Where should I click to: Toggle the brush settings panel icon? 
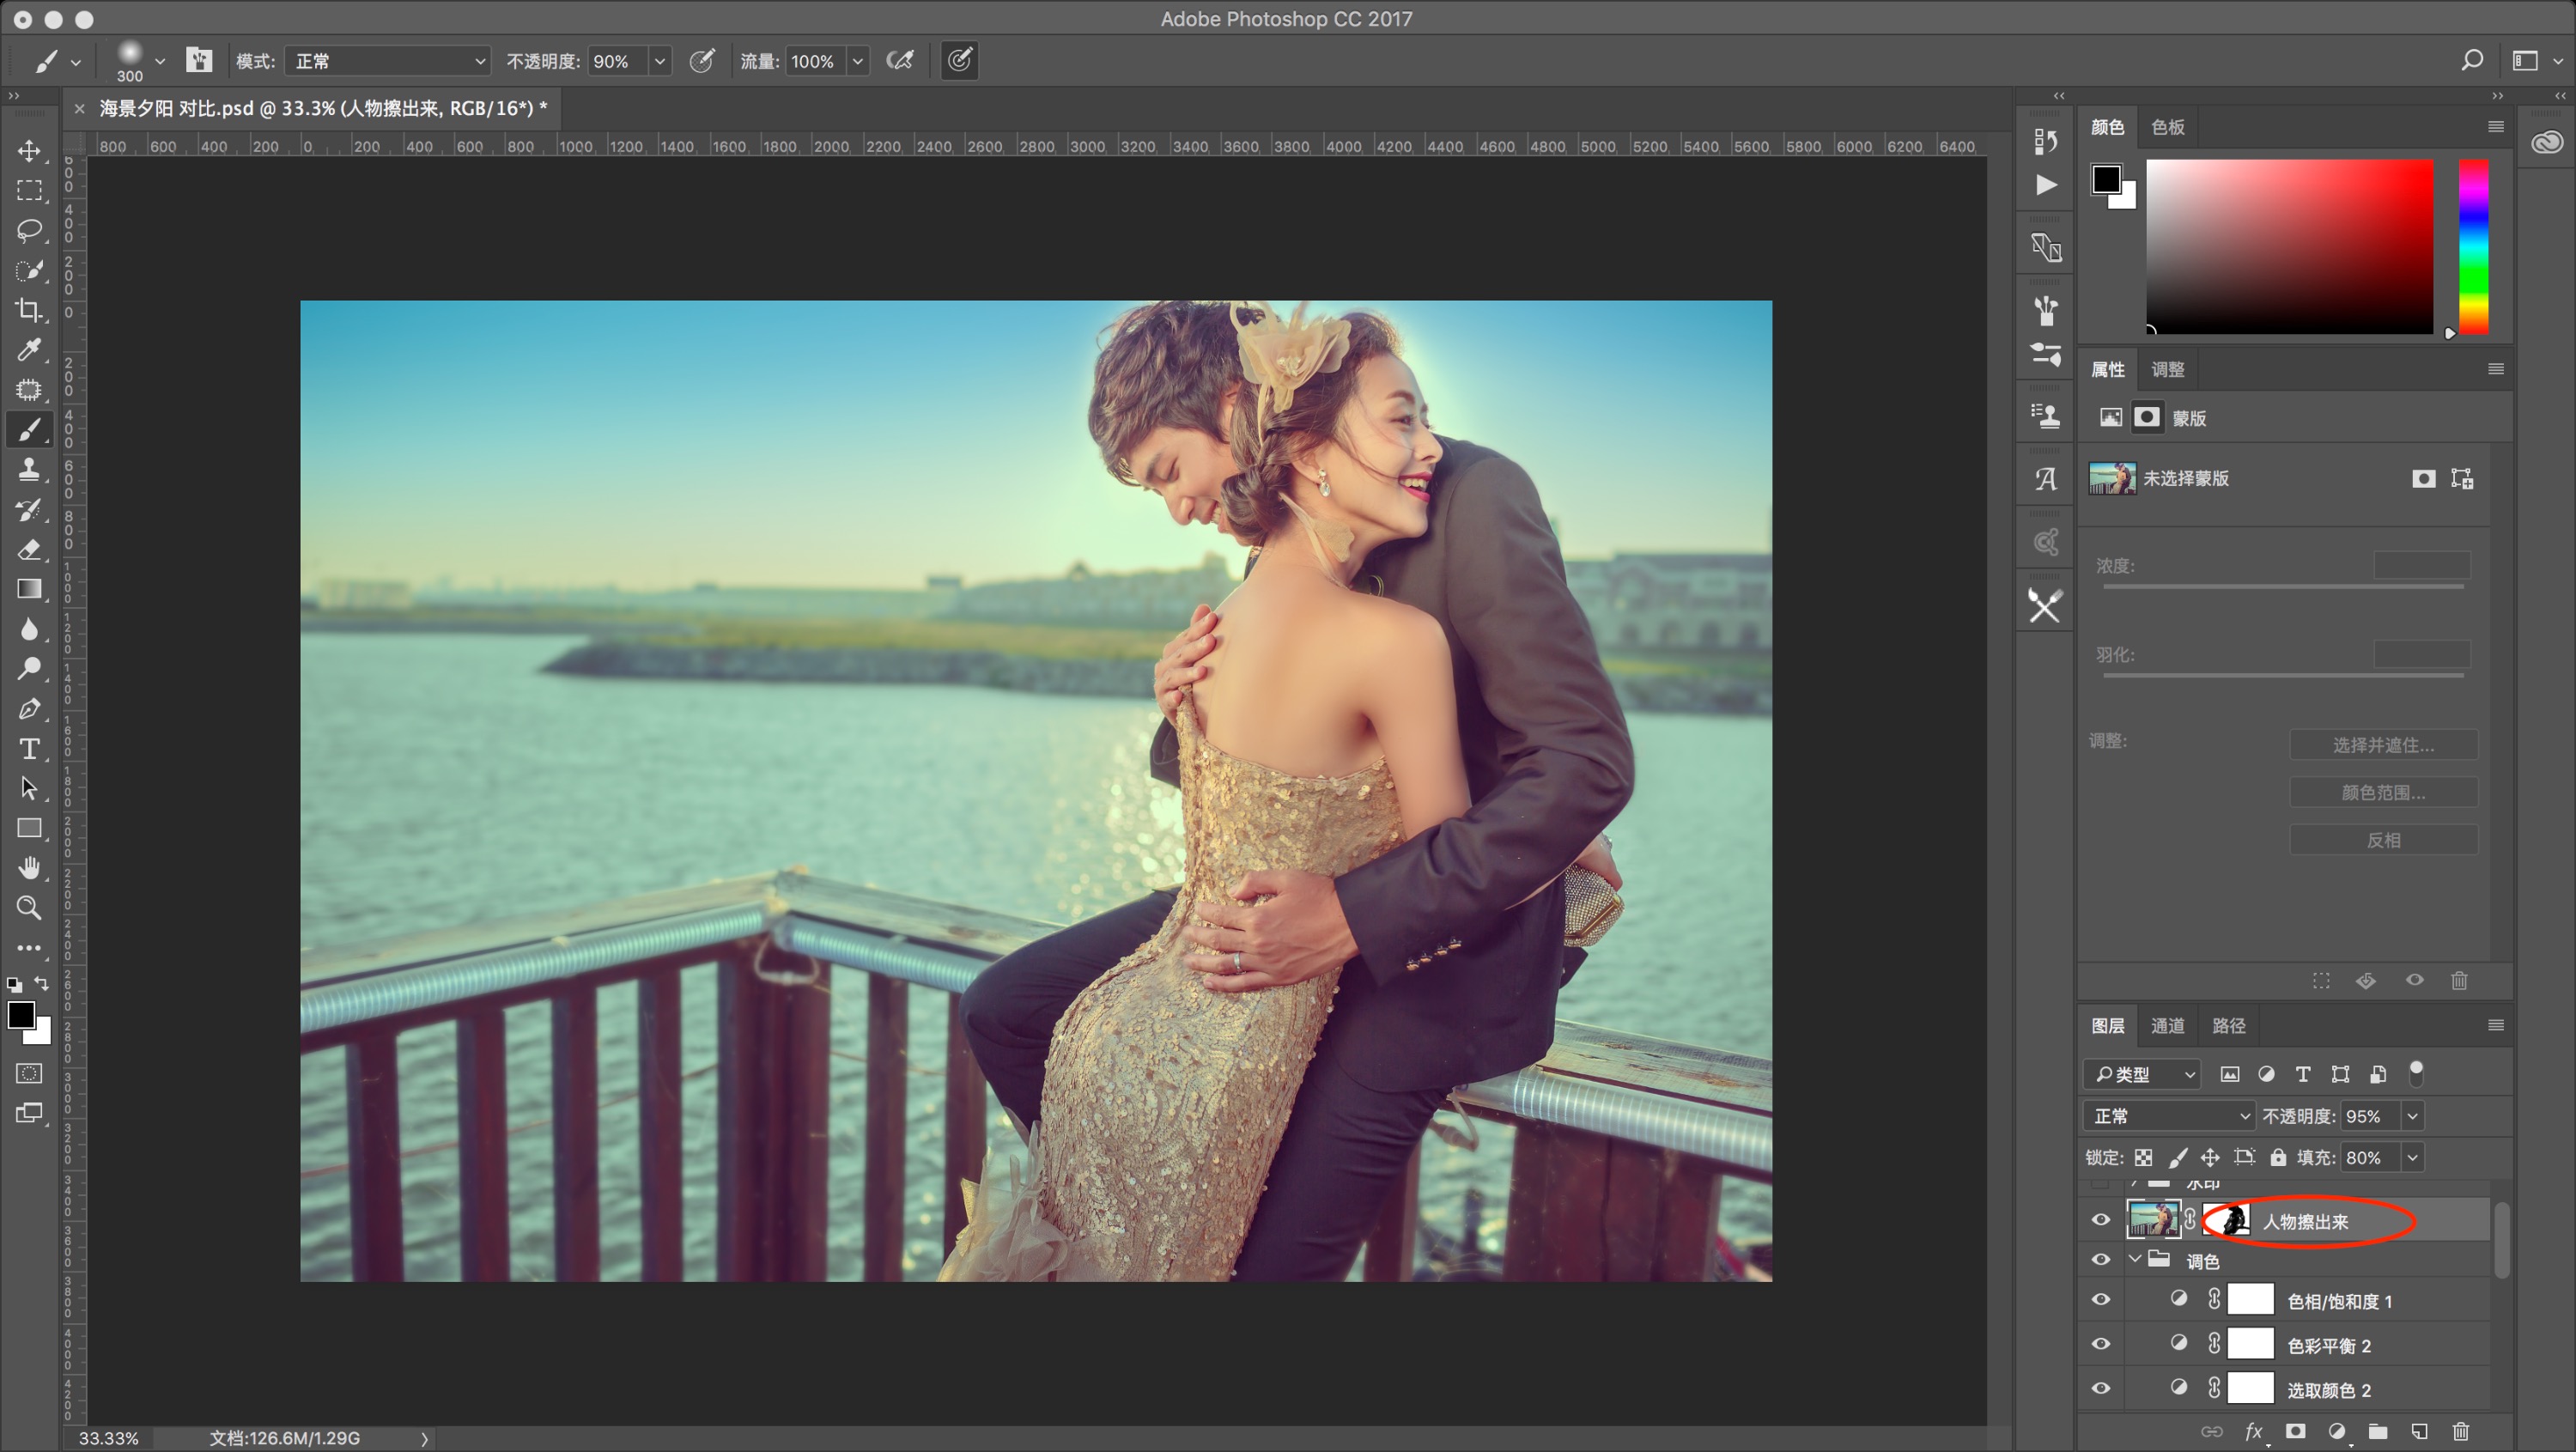point(199,61)
